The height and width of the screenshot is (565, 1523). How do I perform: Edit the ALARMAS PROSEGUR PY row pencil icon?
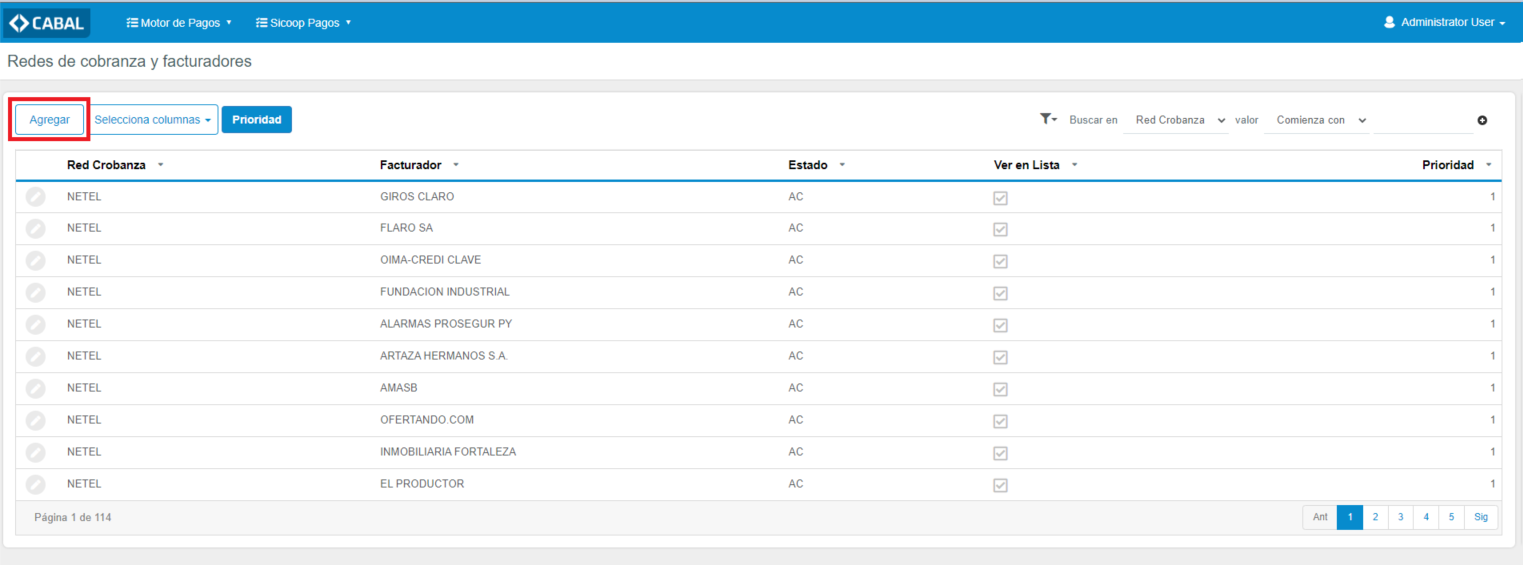click(35, 325)
